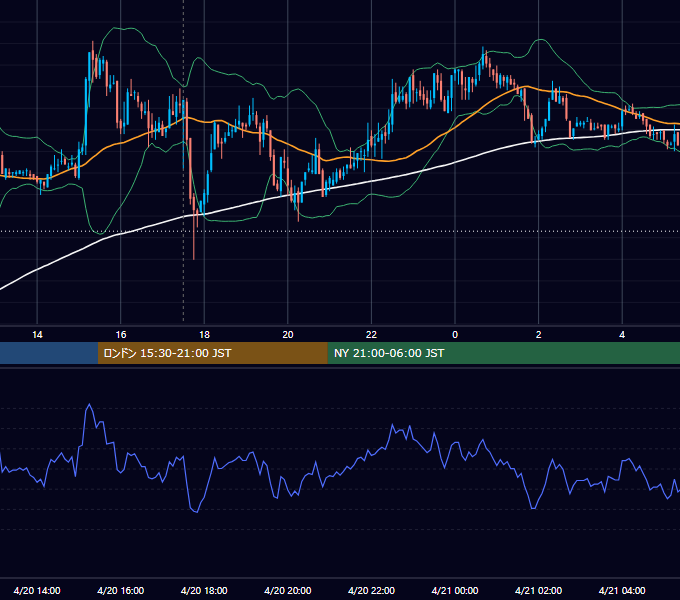The height and width of the screenshot is (600, 680).
Task: Click the 4/20 22:00 date label
Action: 371,590
